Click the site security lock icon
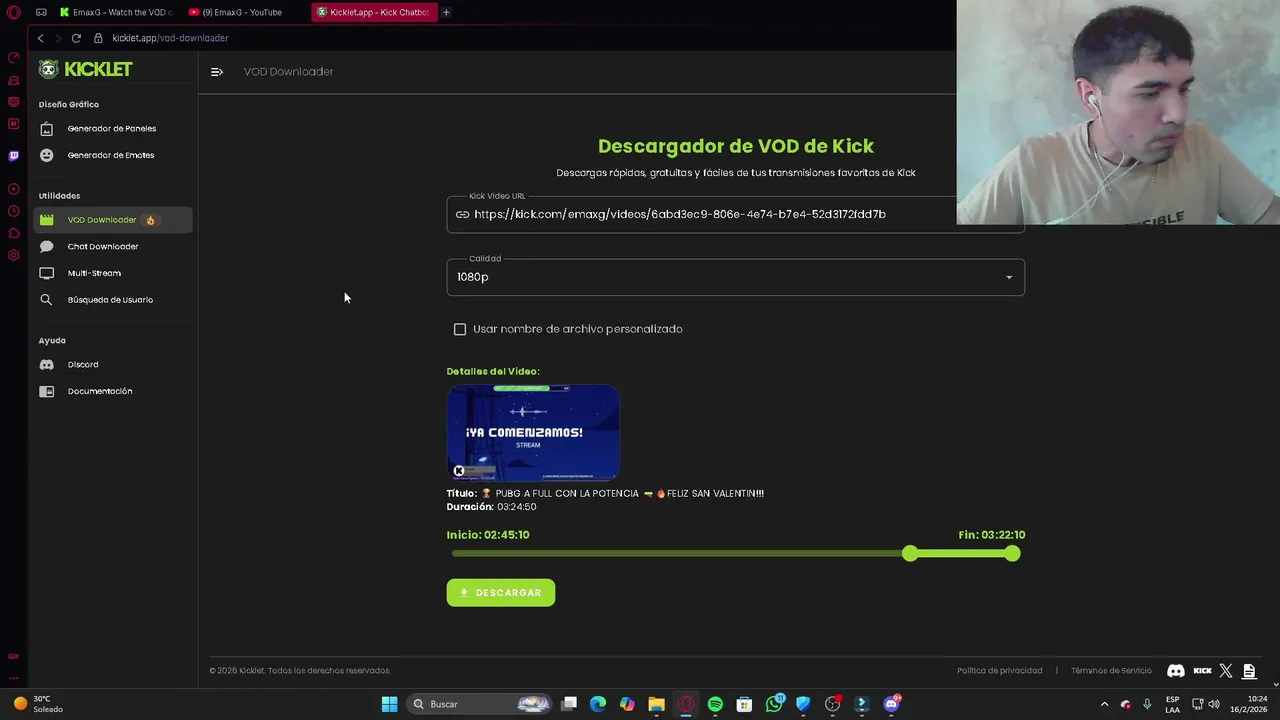 (x=98, y=38)
